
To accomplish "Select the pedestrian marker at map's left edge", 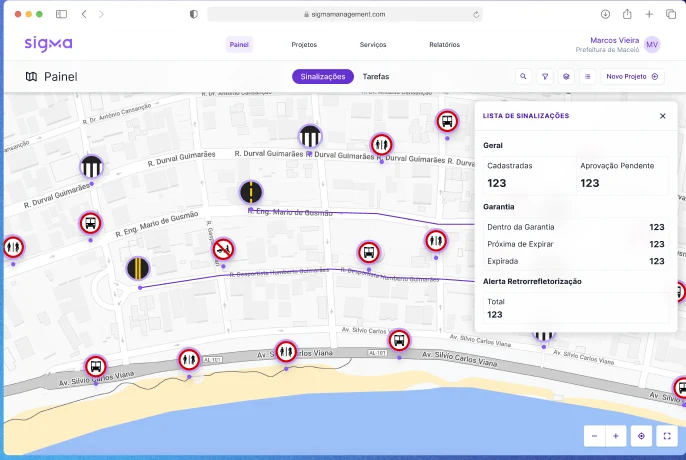I will click(x=13, y=247).
